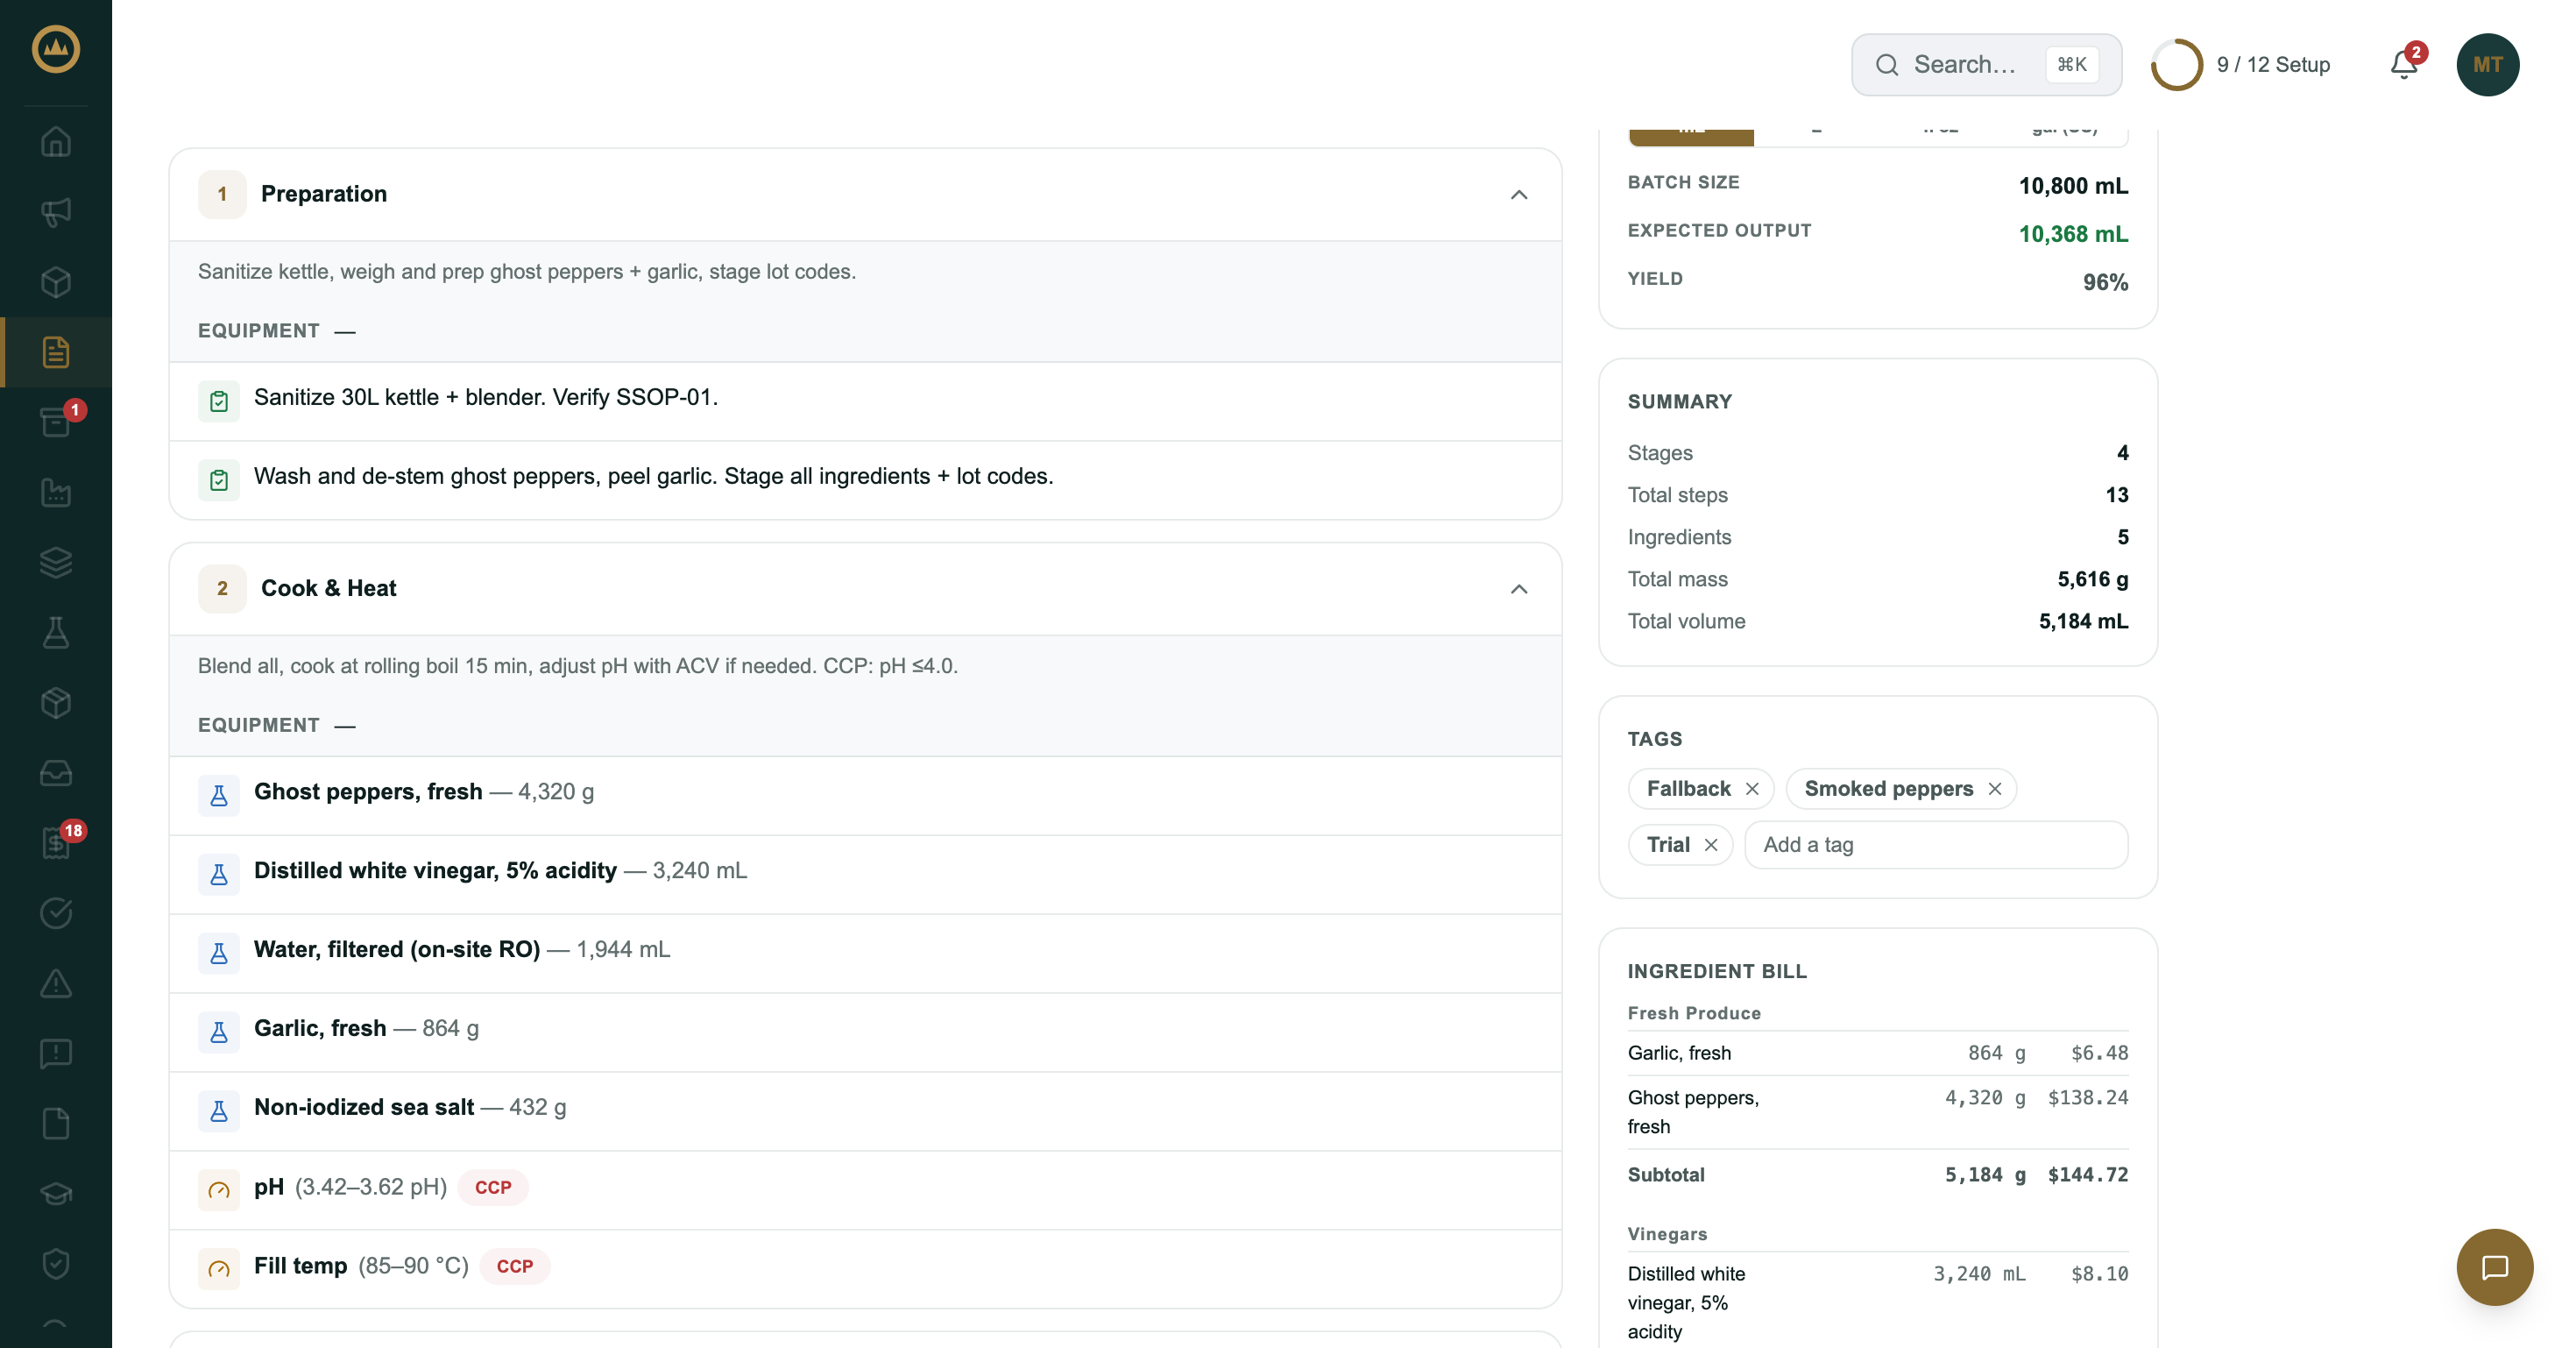Open the factory production icon in sidebar

coord(56,492)
